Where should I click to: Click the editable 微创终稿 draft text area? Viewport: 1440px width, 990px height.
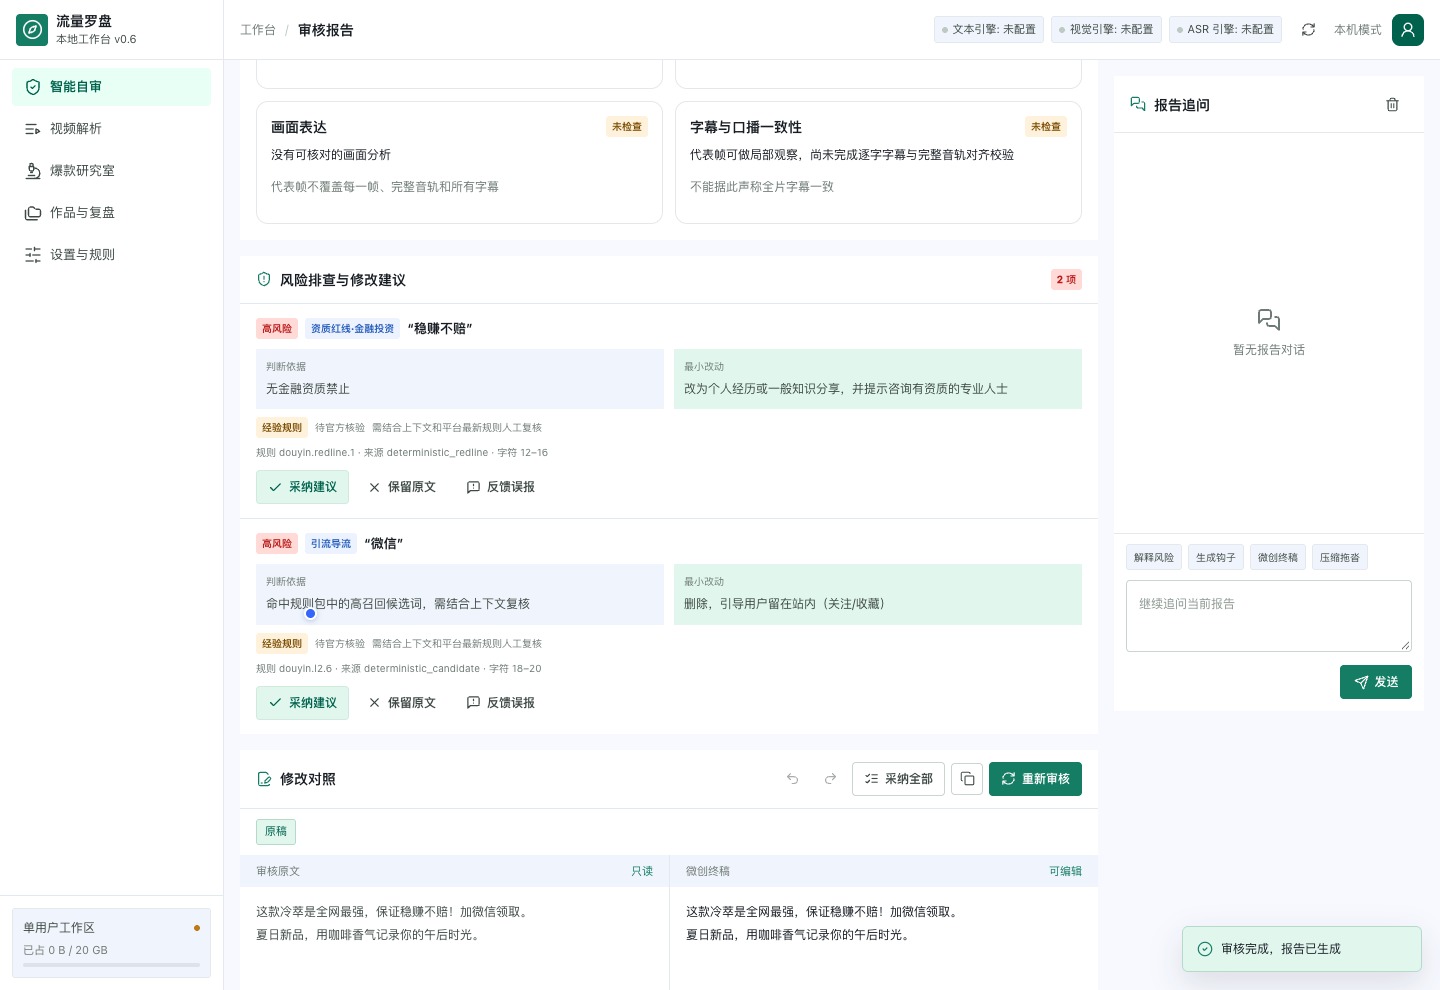[884, 938]
